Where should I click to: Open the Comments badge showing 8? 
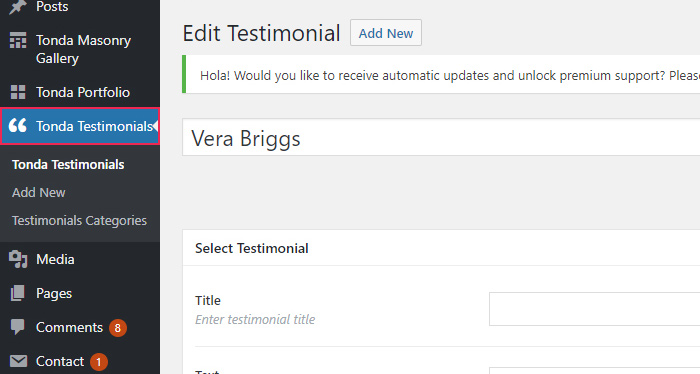click(118, 328)
